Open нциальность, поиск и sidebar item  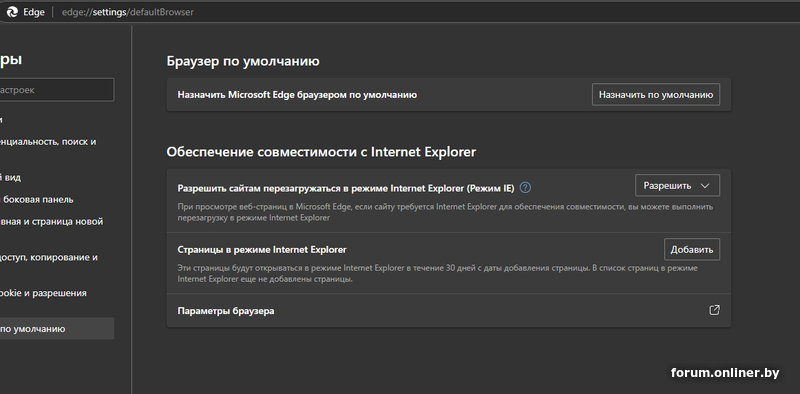48,142
